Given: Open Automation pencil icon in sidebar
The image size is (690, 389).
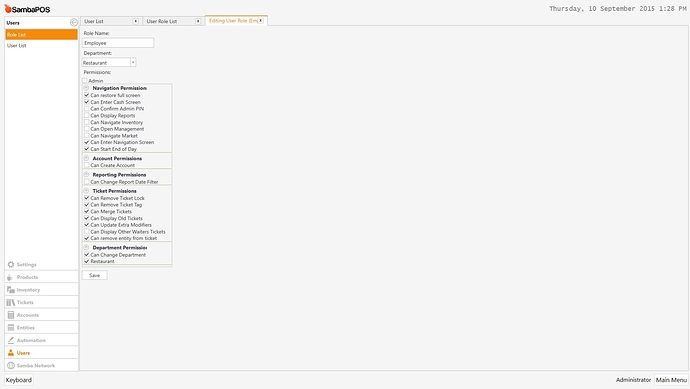Looking at the screenshot, I should (11, 340).
